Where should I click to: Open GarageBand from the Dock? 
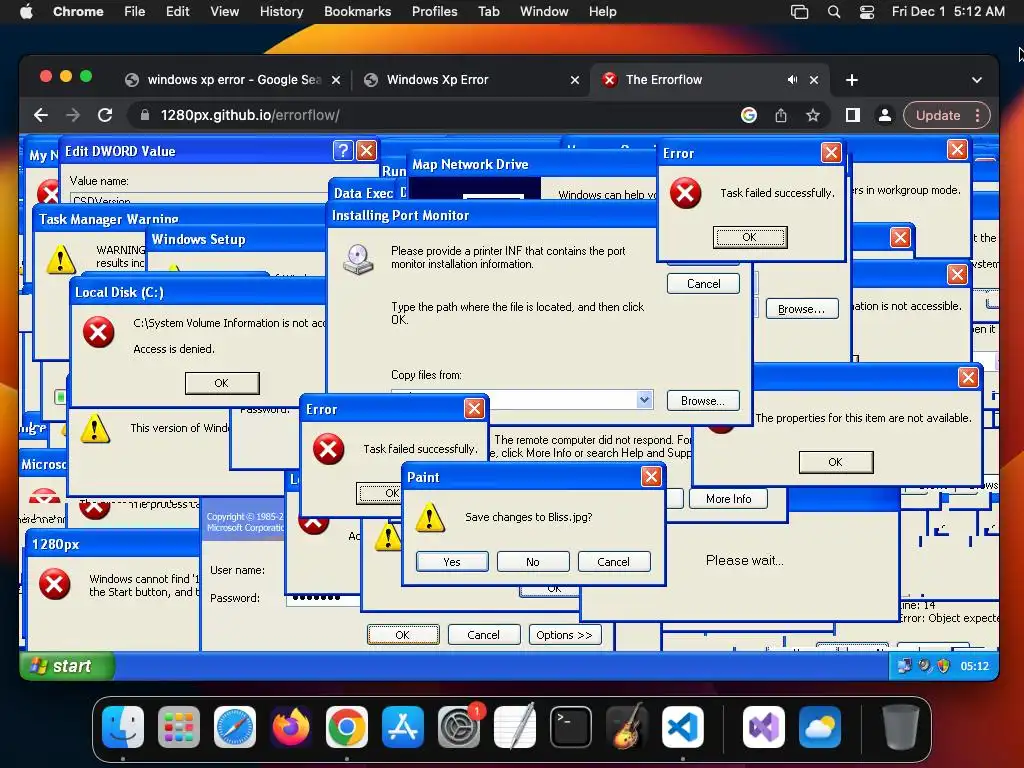[627, 727]
